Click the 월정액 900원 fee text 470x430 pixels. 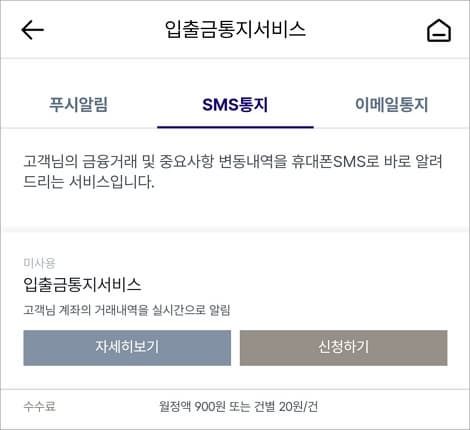pyautogui.click(x=192, y=406)
